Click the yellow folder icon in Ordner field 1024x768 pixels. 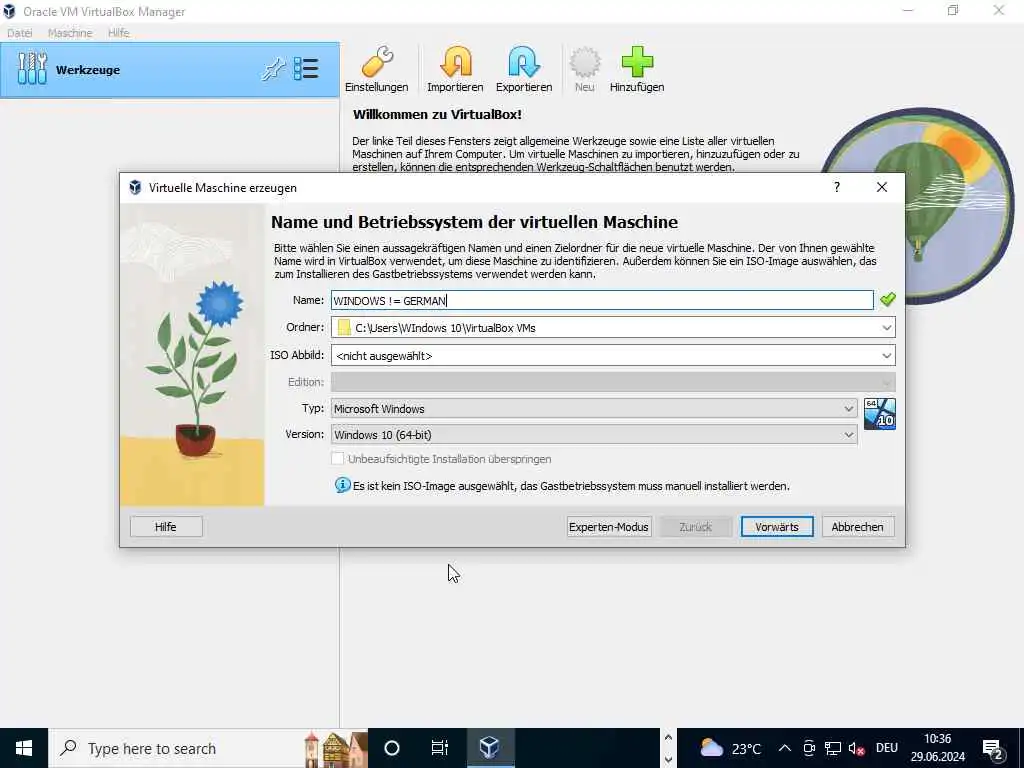(344, 328)
